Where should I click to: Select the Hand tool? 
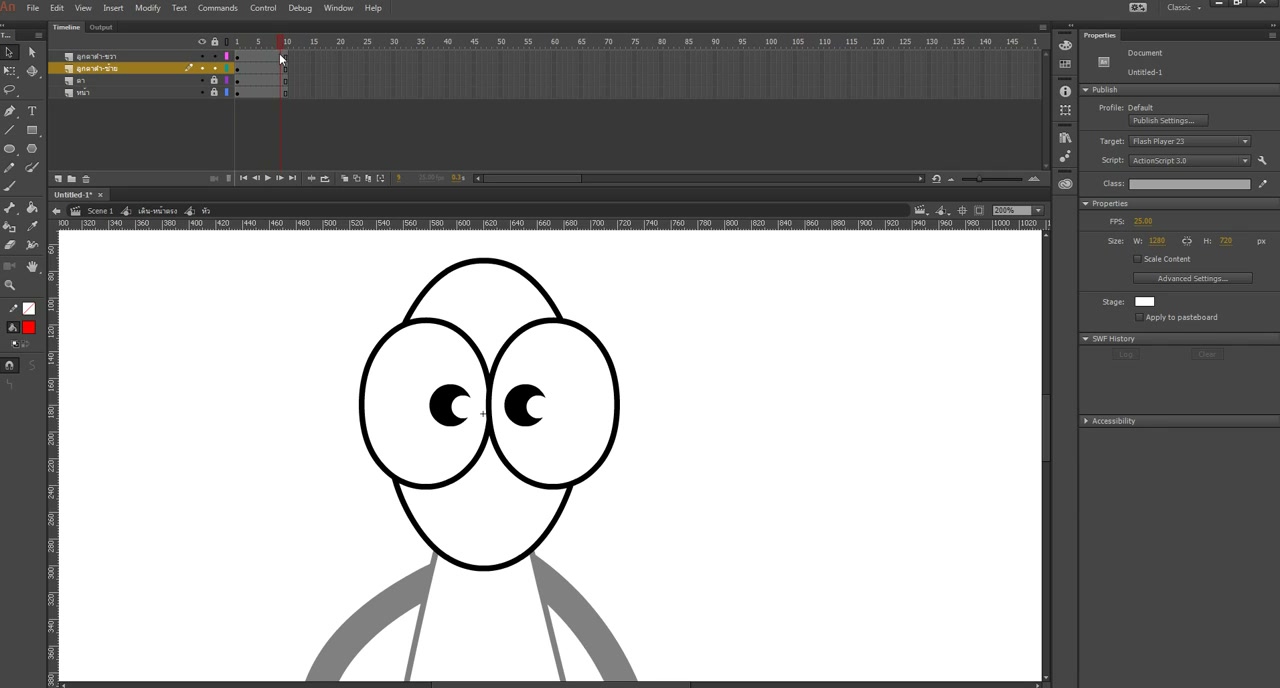tap(32, 266)
